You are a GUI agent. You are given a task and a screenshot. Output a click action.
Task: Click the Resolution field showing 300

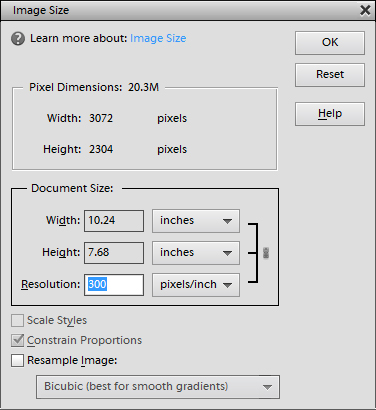pyautogui.click(x=114, y=285)
